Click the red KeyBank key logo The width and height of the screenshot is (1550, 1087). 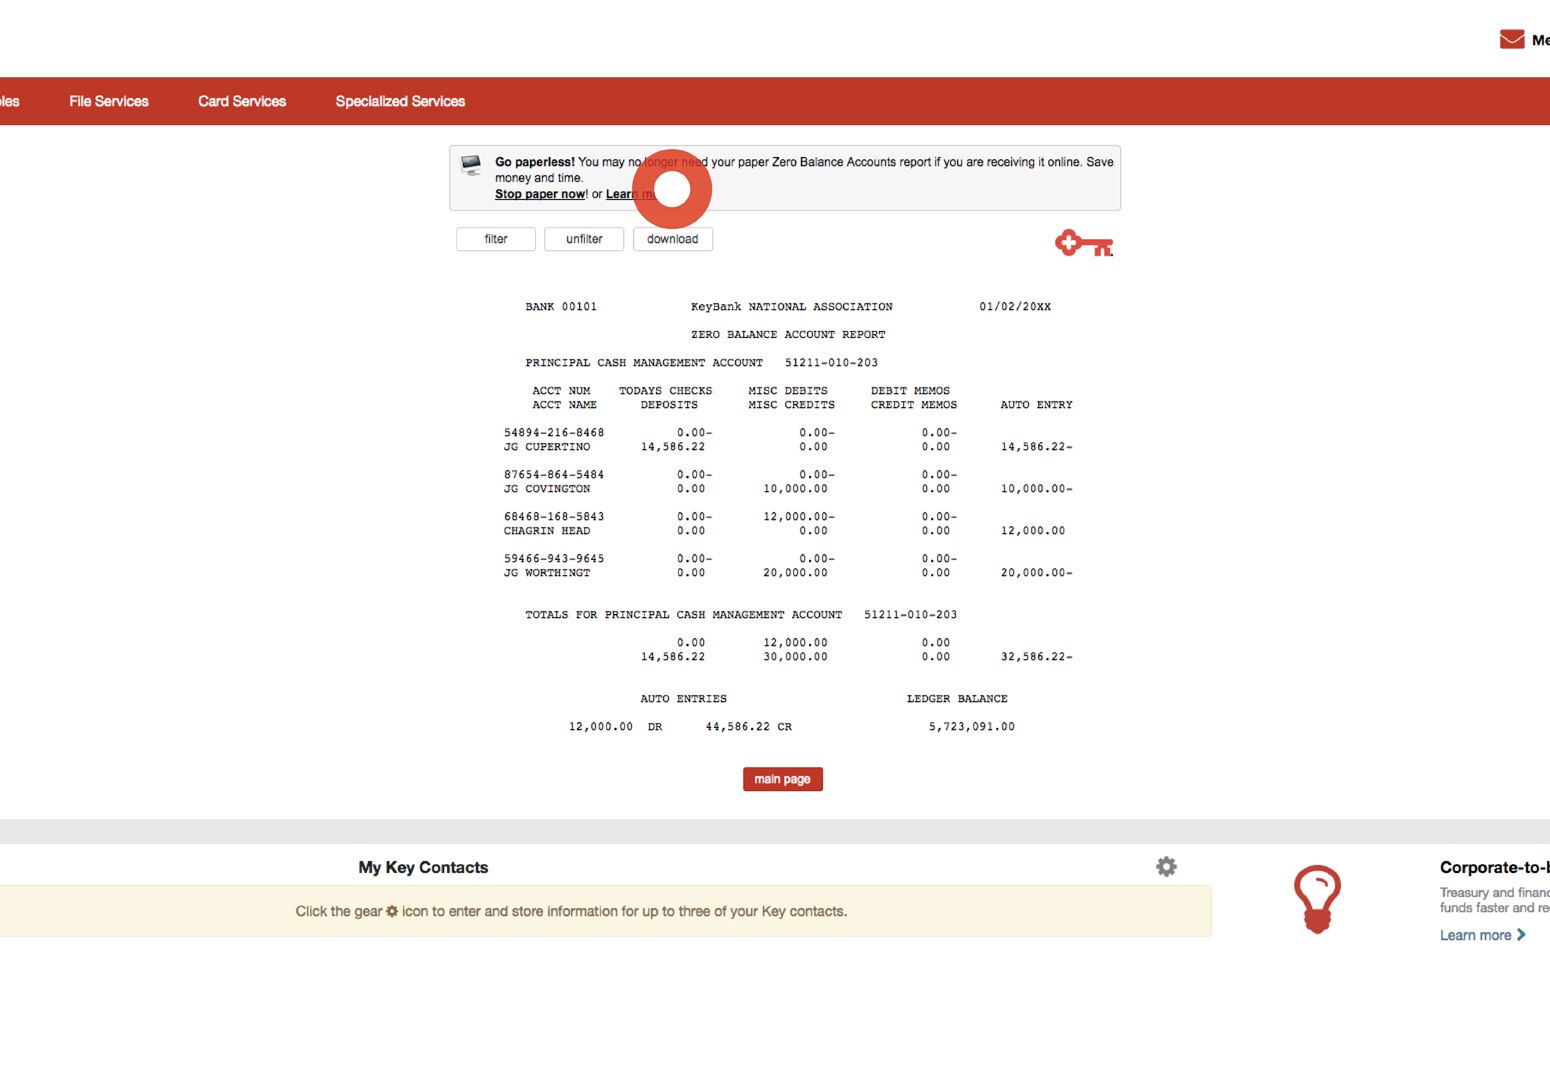point(1083,244)
